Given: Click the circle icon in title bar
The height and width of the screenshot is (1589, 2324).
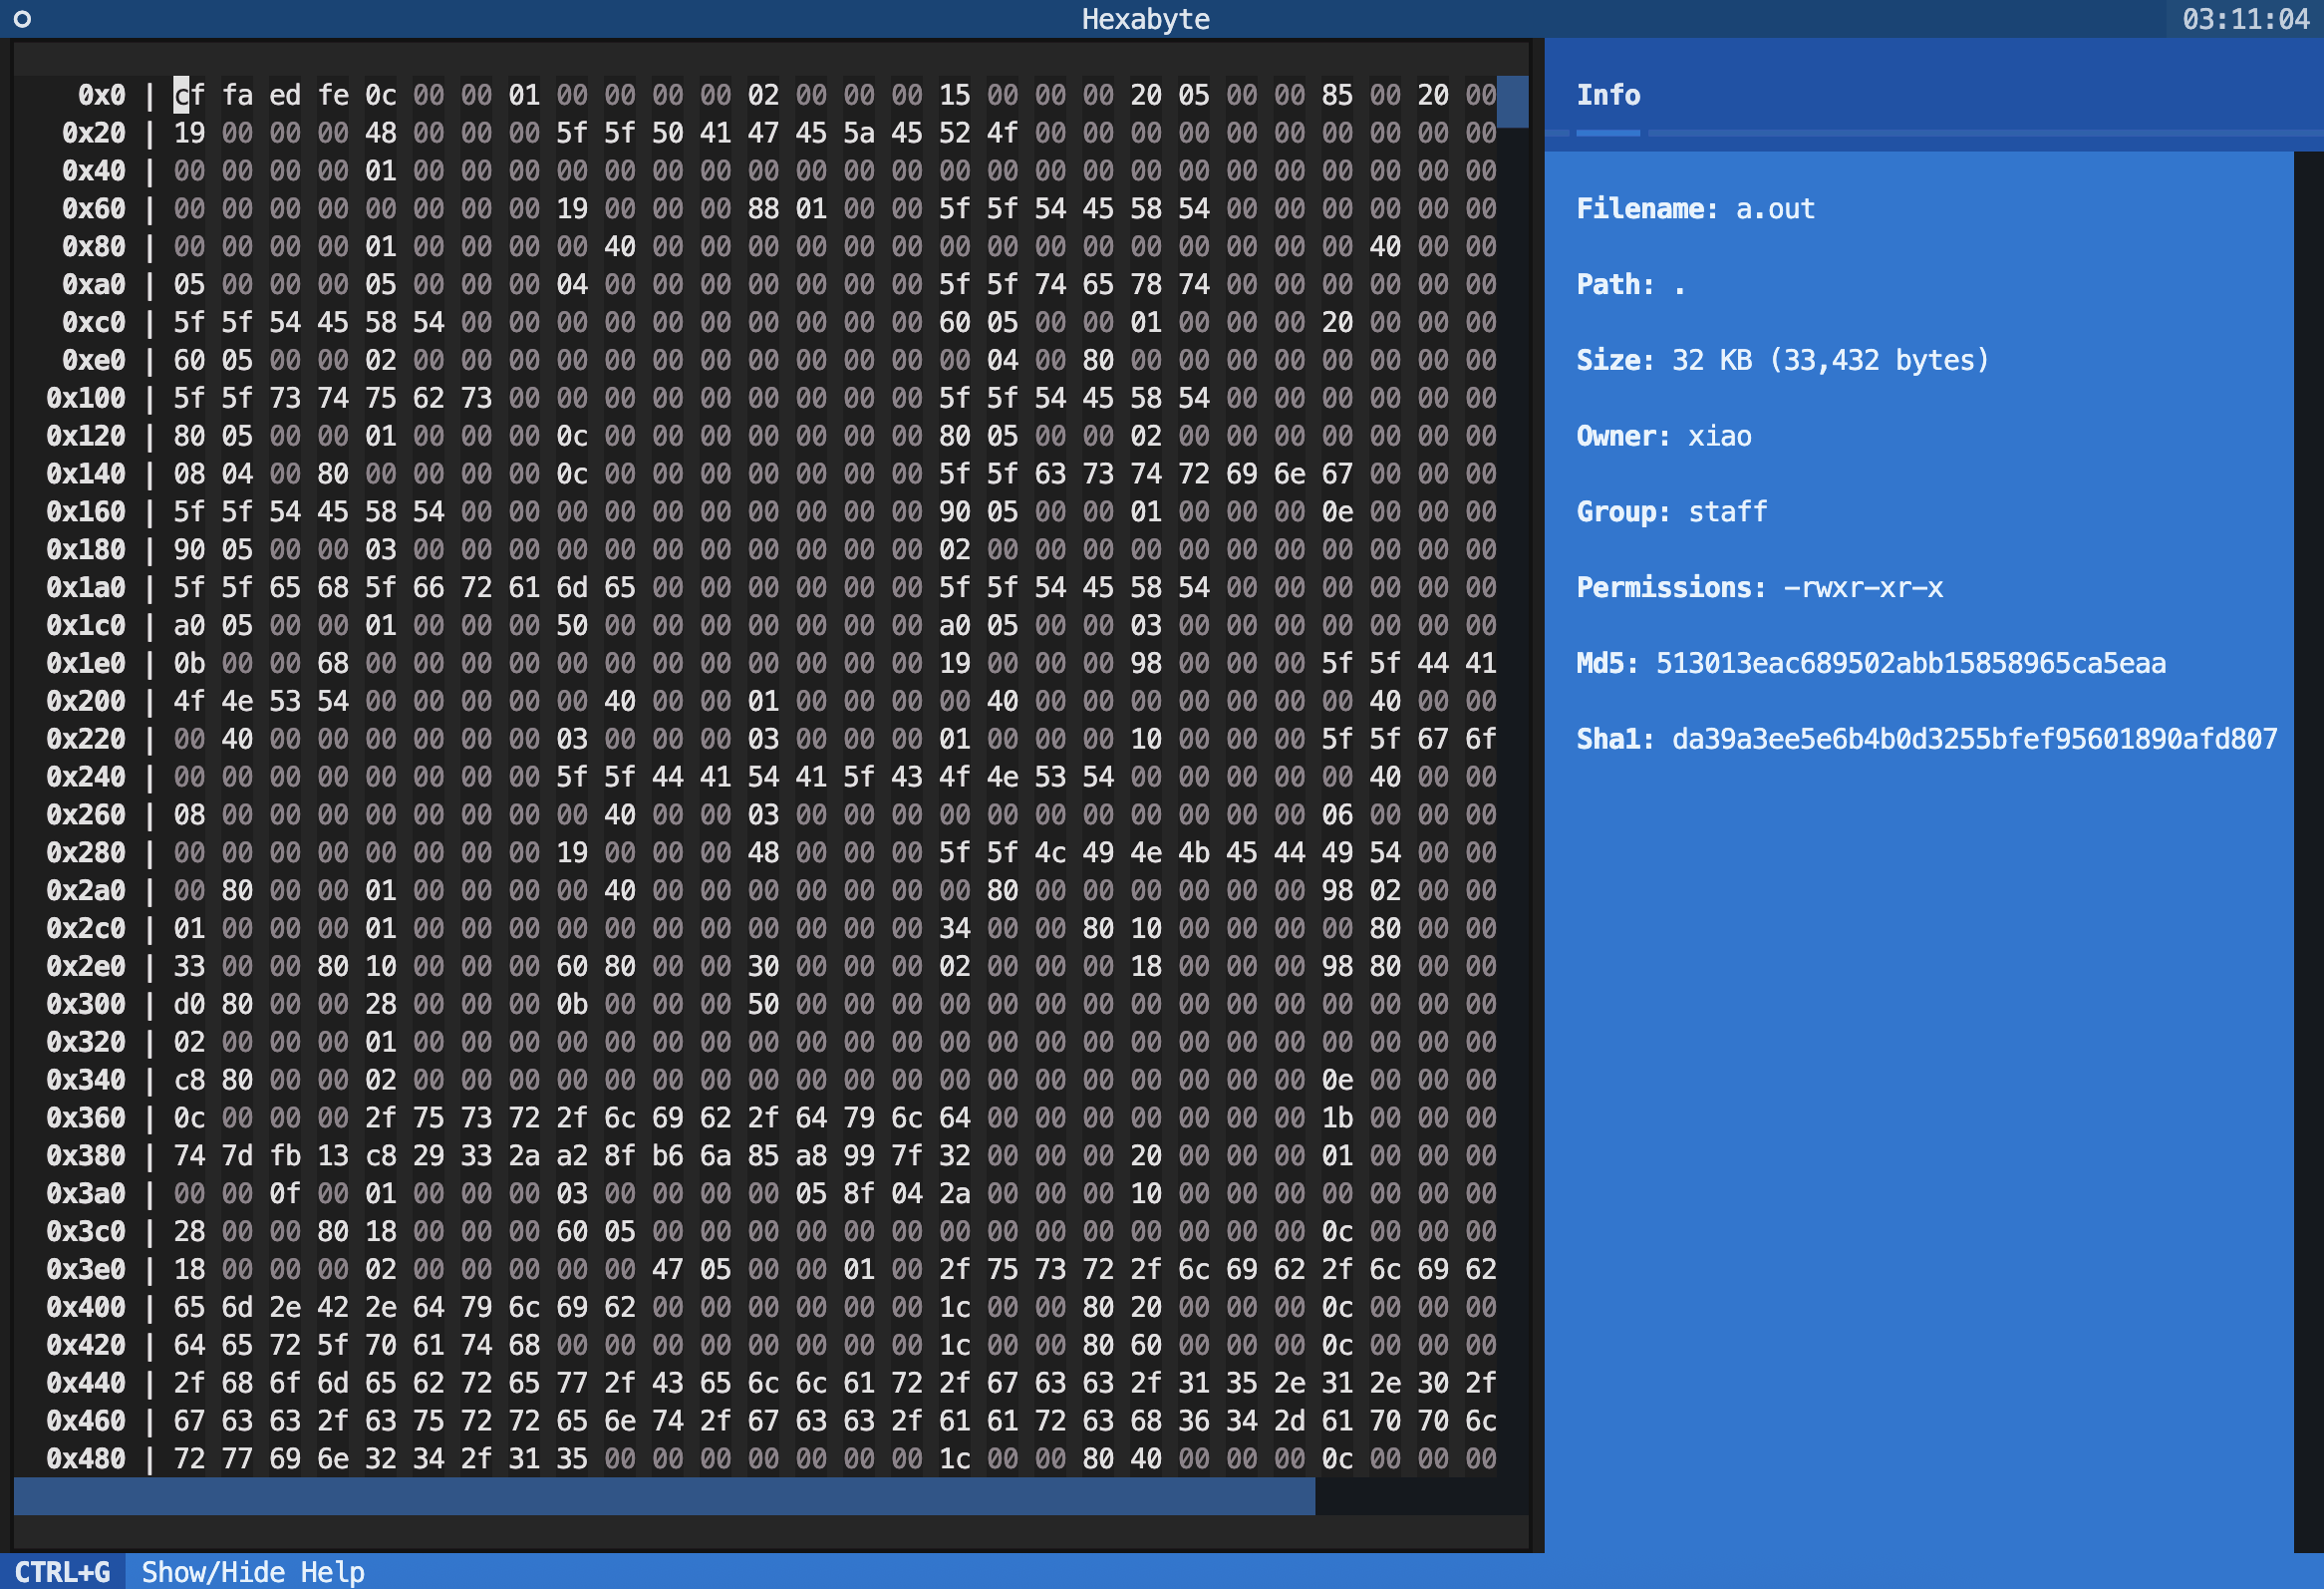Looking at the screenshot, I should [22, 19].
